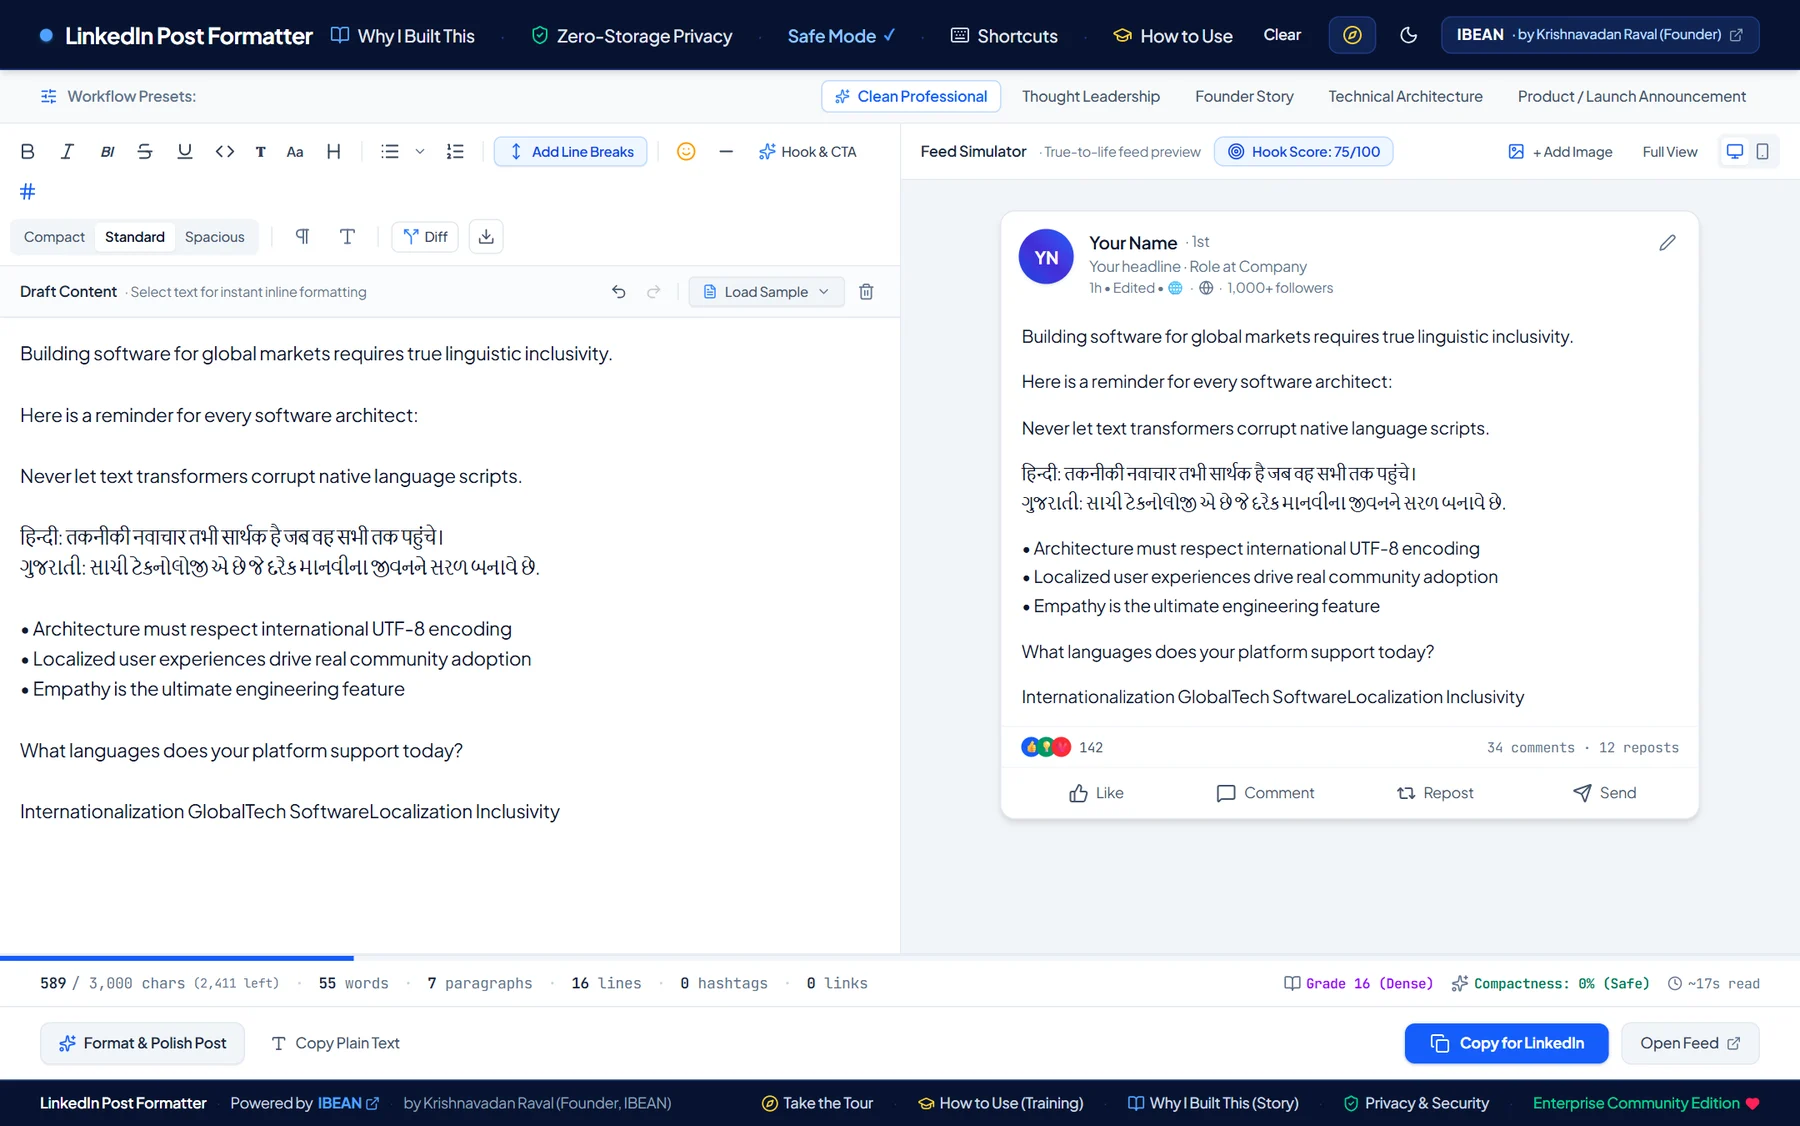Viewport: 1800px width, 1126px height.
Task: Select Technical Architecture preset
Action: 1405,97
